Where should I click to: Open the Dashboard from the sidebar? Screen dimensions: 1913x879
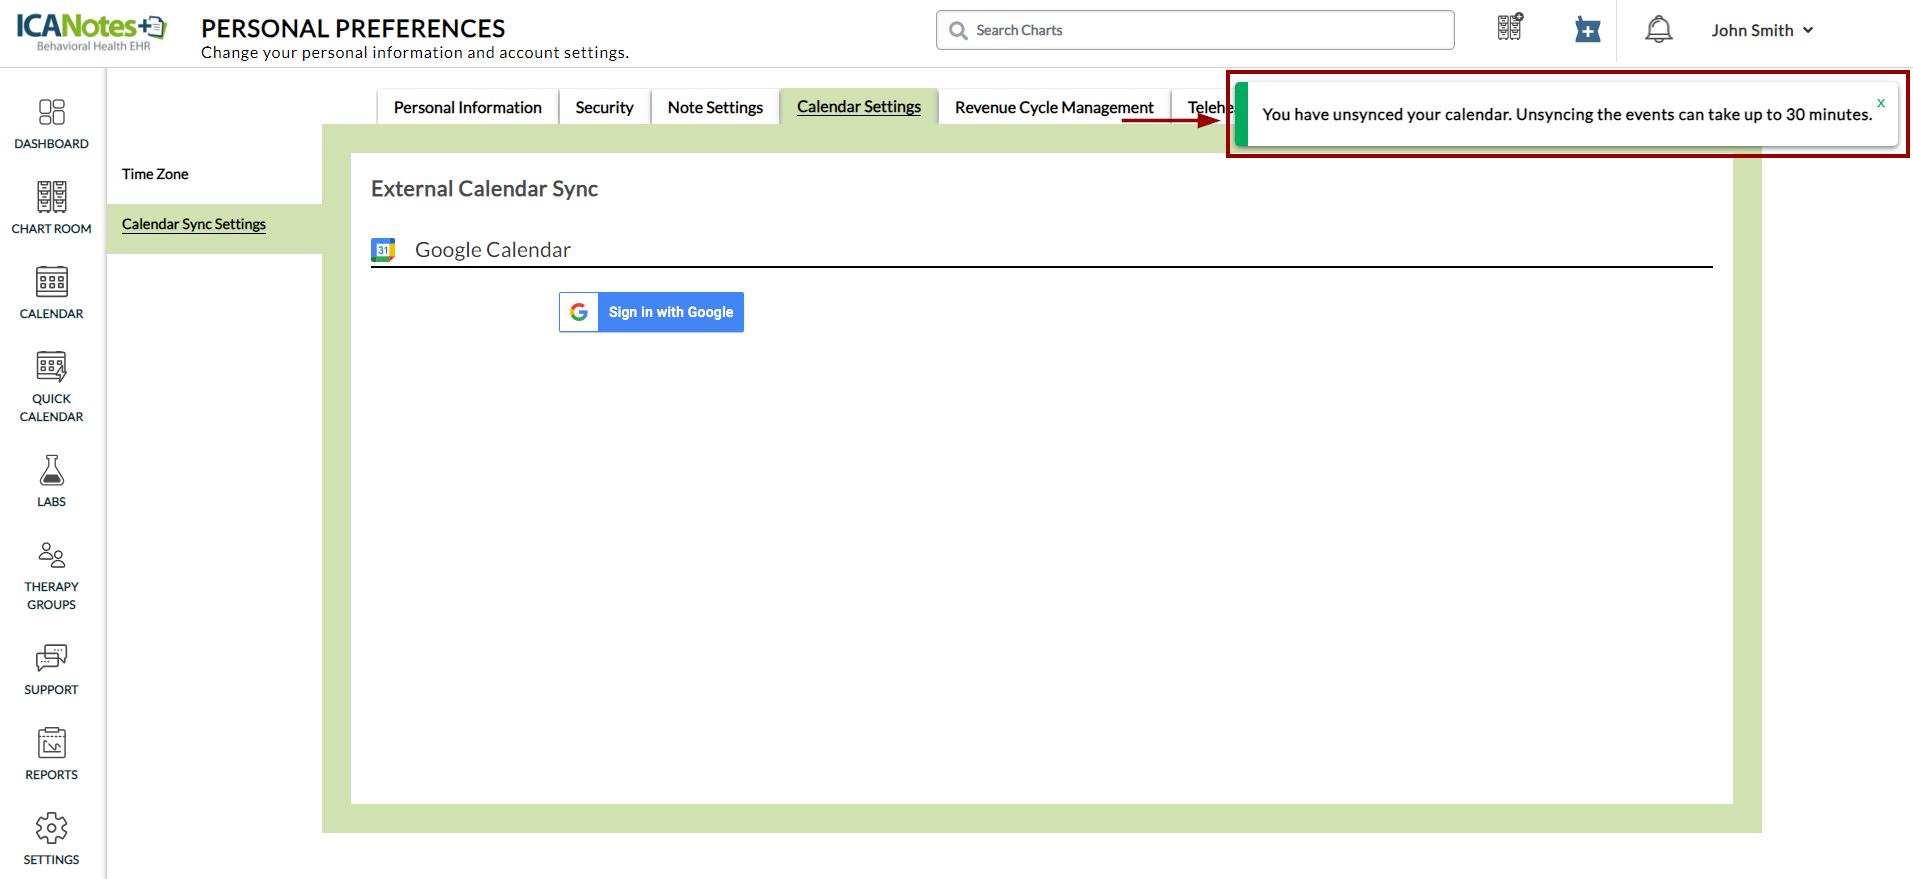pyautogui.click(x=51, y=123)
